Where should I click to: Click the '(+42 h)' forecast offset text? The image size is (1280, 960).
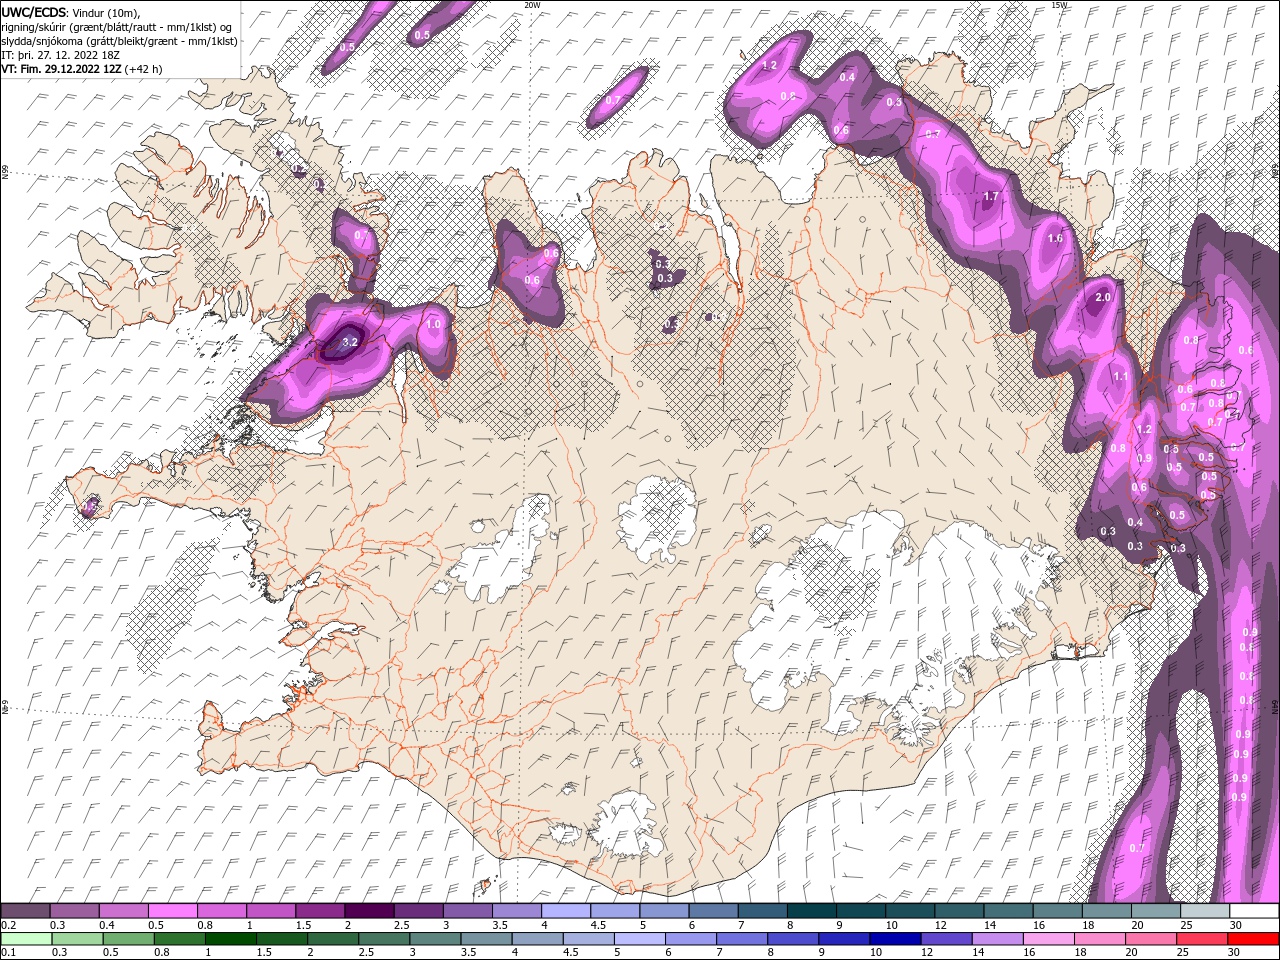click(144, 70)
